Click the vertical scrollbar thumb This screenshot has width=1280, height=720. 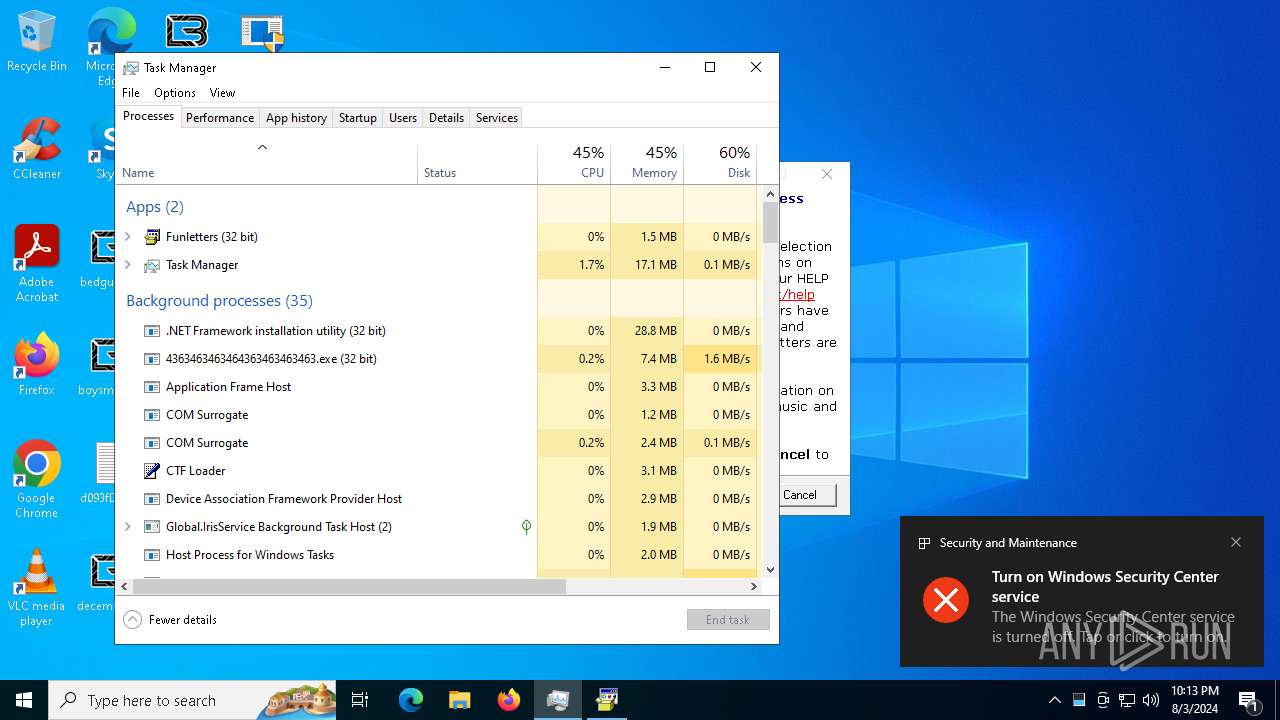point(770,222)
